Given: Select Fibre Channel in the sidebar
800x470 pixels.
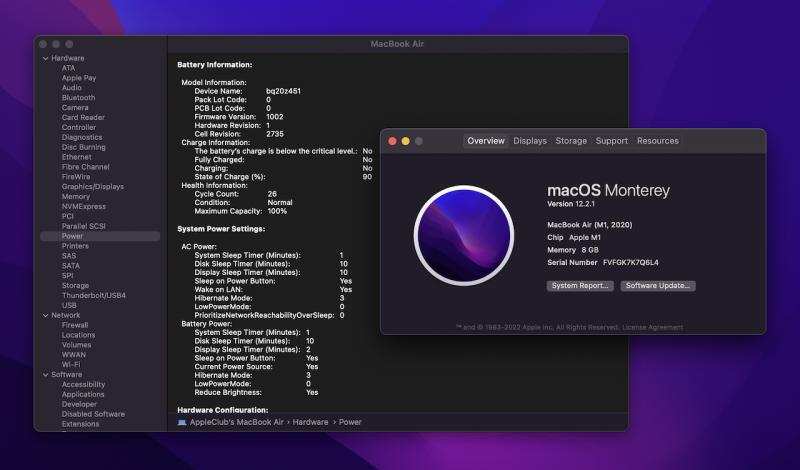Looking at the screenshot, I should pos(85,167).
